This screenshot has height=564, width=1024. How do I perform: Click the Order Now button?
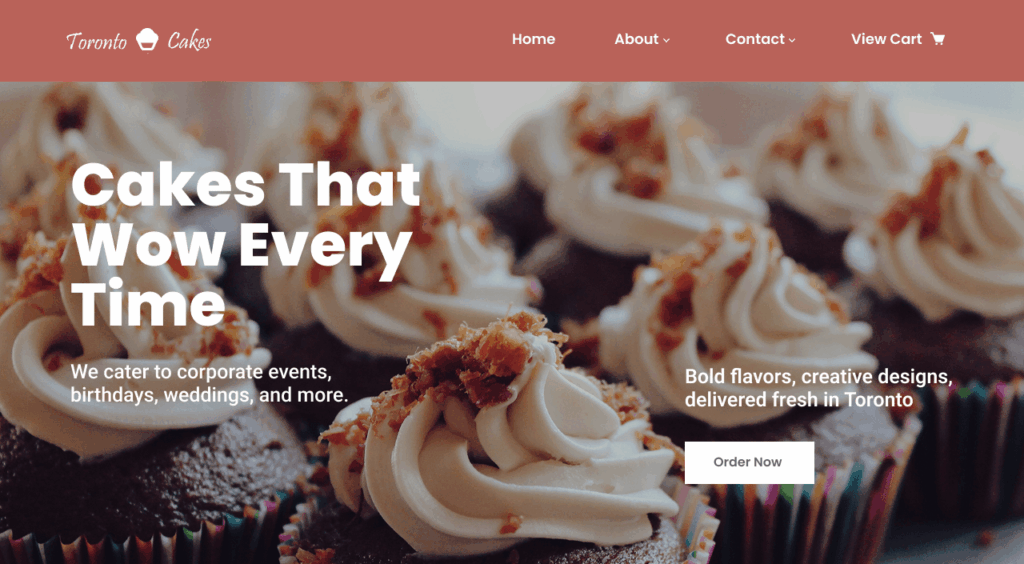click(x=749, y=462)
